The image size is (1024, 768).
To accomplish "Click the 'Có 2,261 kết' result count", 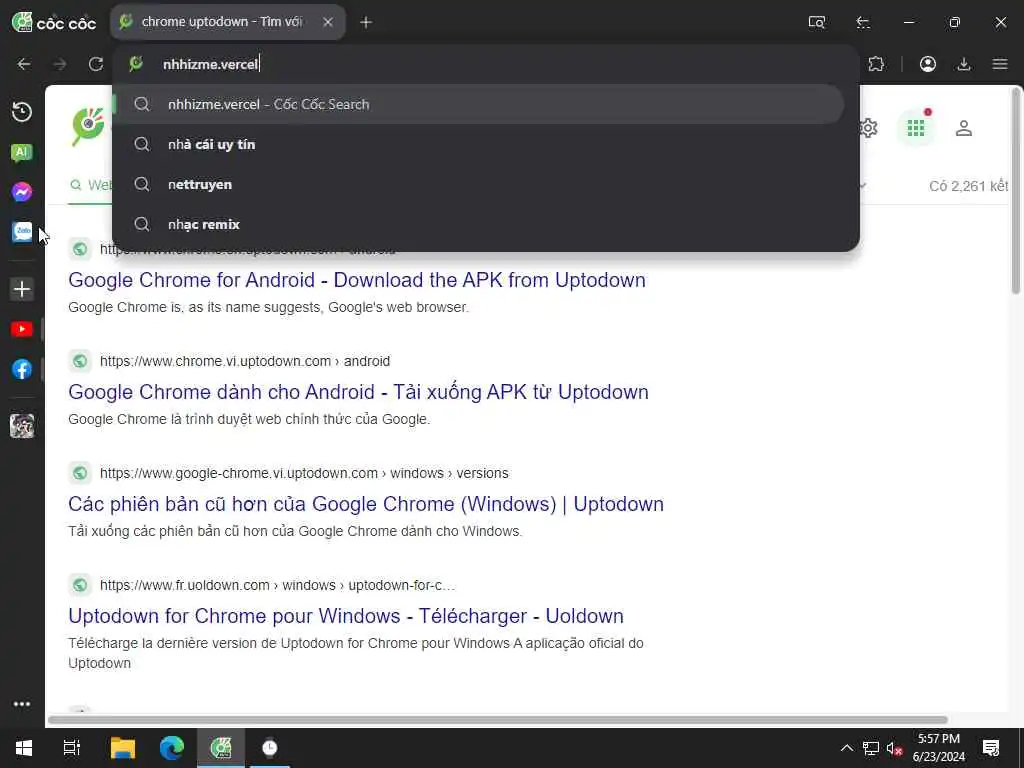I will (968, 186).
